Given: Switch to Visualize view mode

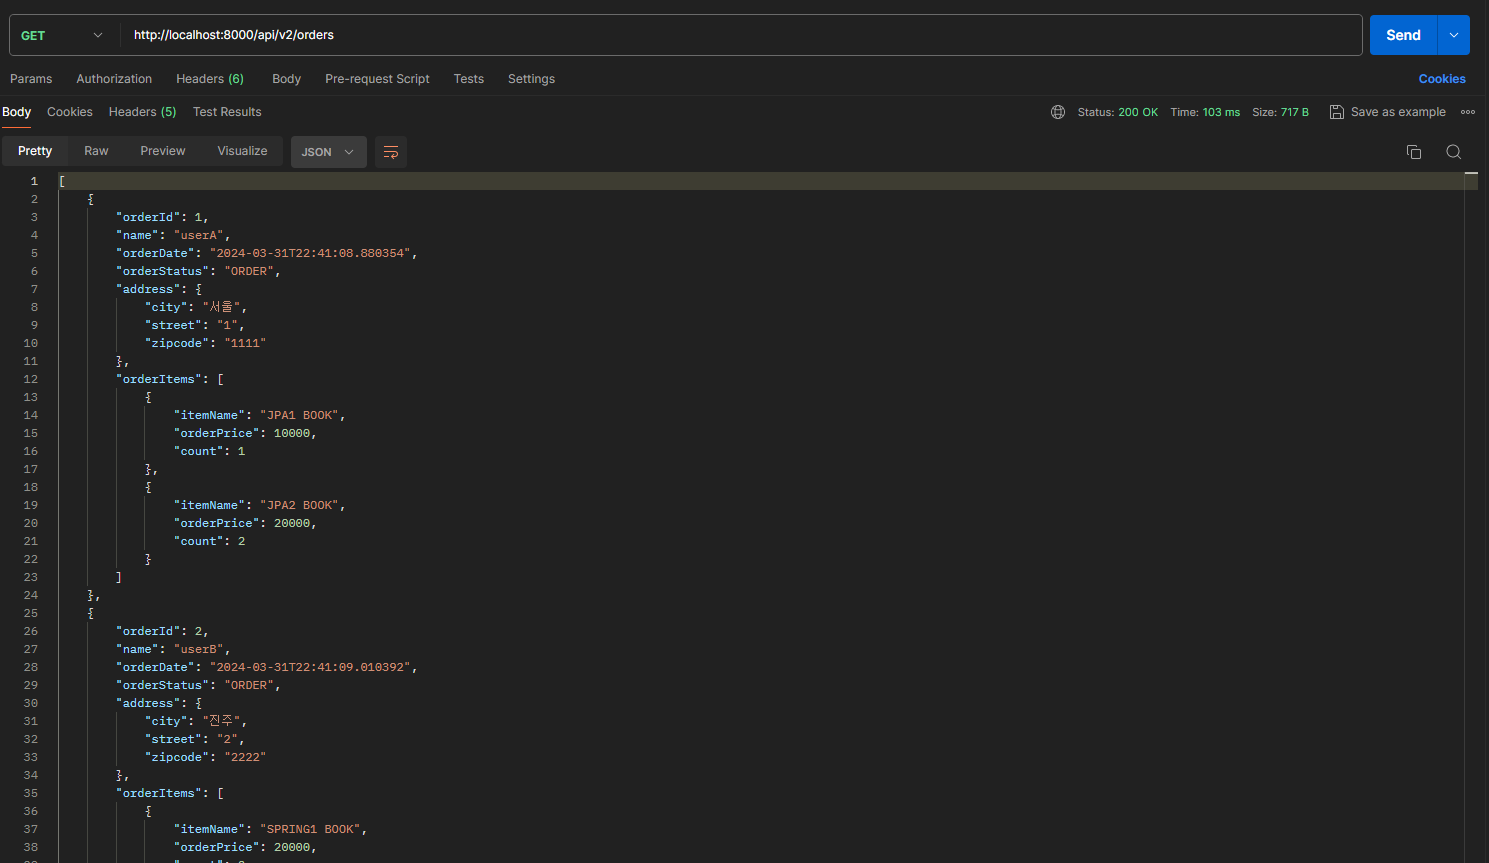Looking at the screenshot, I should pos(242,151).
